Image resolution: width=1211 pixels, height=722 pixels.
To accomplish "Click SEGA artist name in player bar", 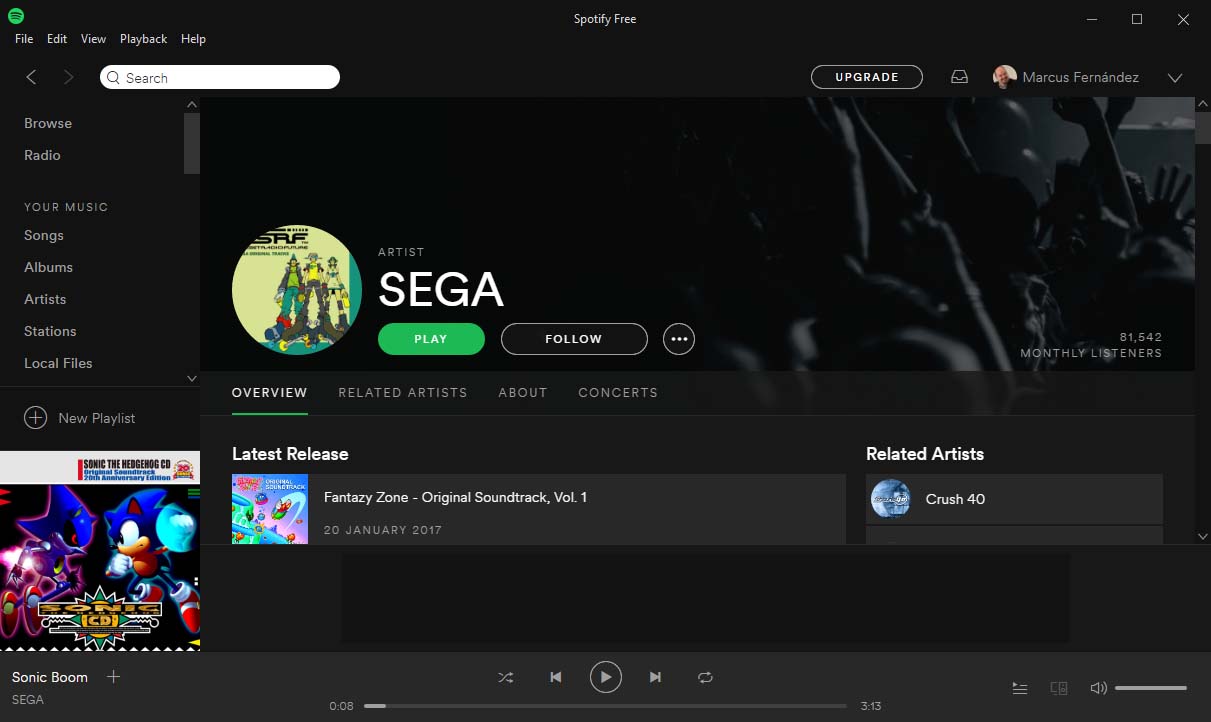I will click(28, 699).
